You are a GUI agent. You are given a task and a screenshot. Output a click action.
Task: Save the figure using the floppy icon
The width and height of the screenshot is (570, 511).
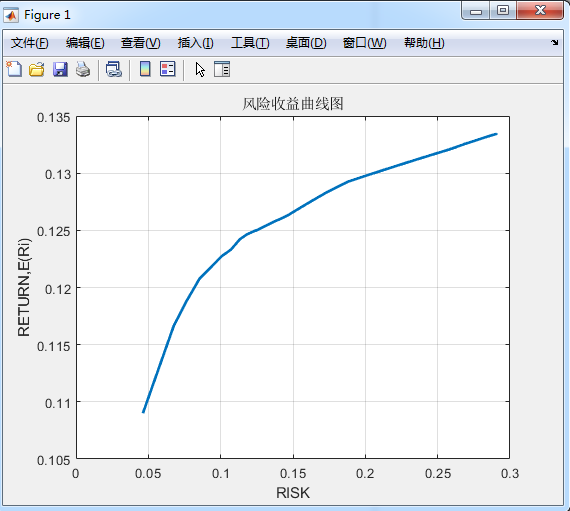tap(60, 69)
